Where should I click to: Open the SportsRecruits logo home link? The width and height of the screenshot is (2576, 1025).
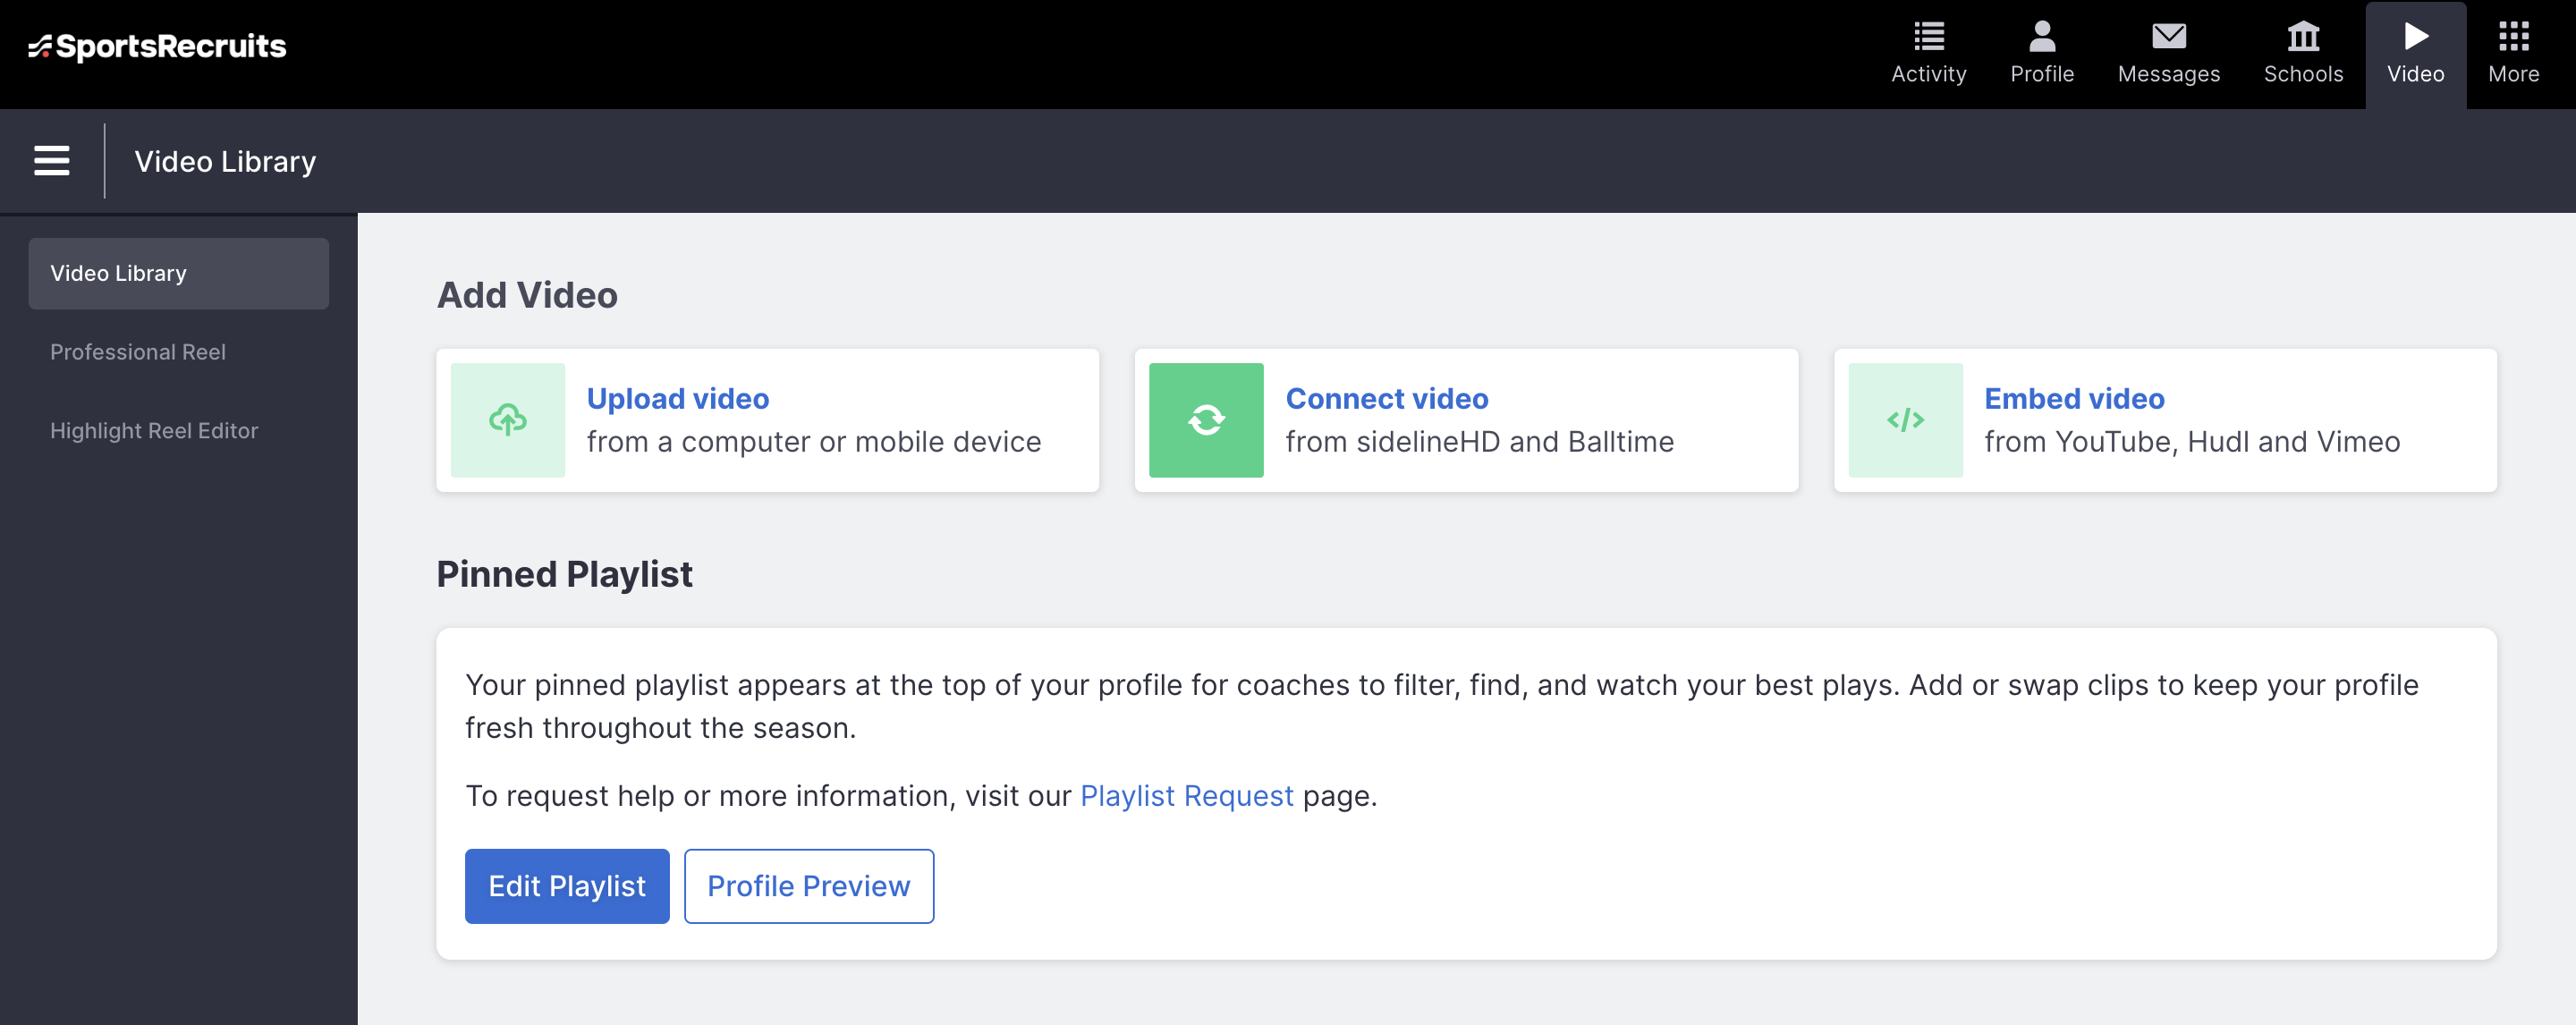[x=157, y=46]
